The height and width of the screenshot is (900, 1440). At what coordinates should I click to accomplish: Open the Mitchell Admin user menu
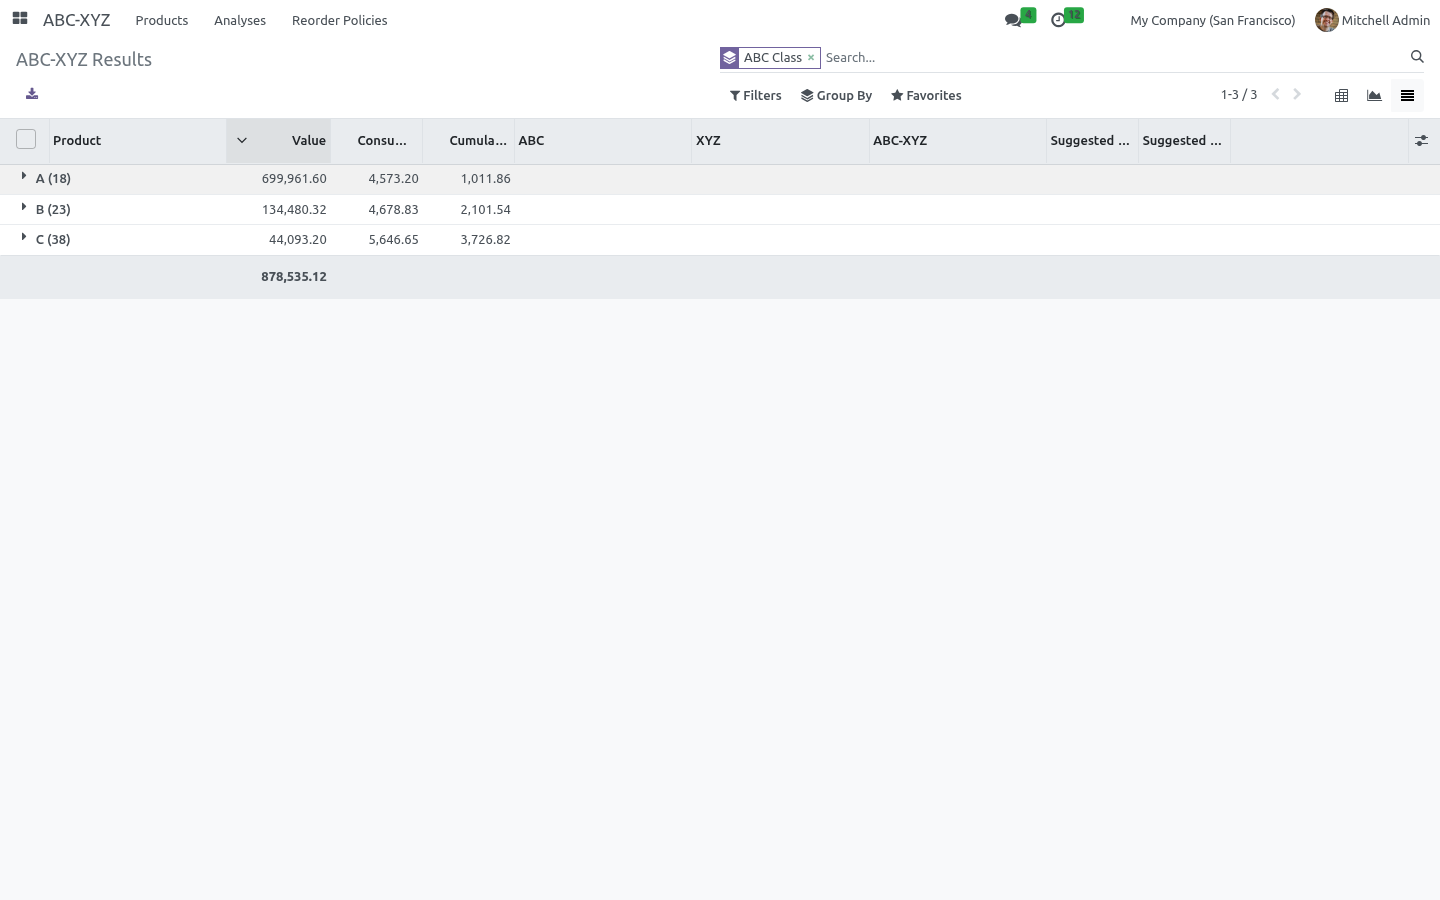point(1373,20)
